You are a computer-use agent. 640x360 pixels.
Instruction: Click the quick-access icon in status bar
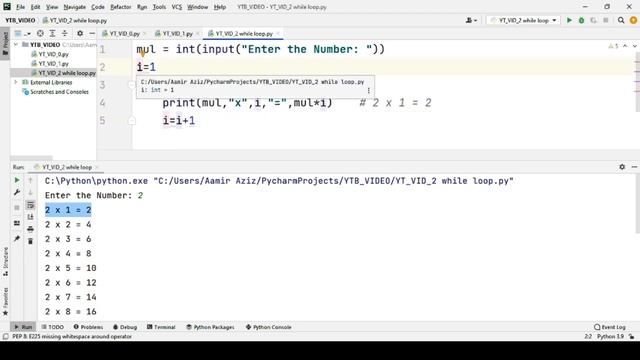click(5, 336)
